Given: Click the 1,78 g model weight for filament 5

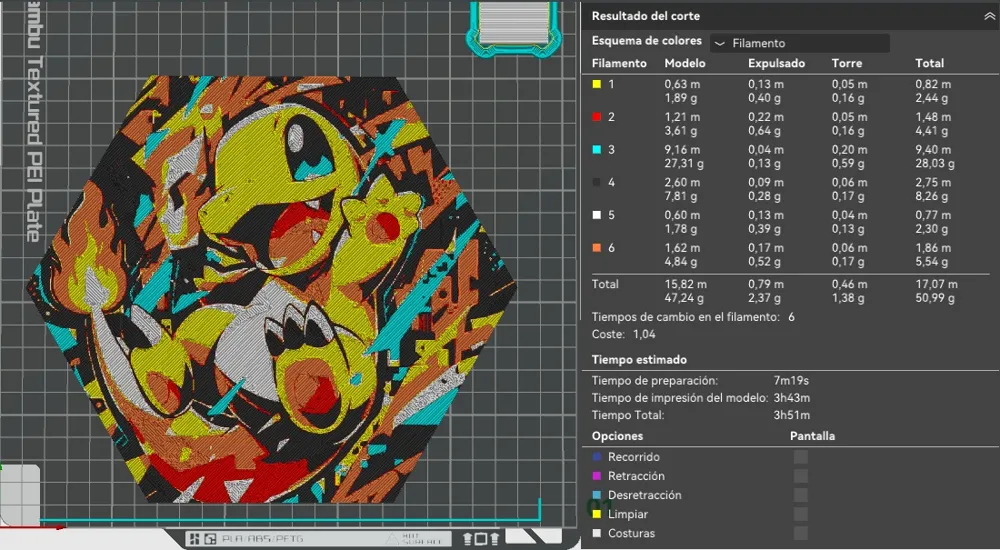Looking at the screenshot, I should point(680,229).
